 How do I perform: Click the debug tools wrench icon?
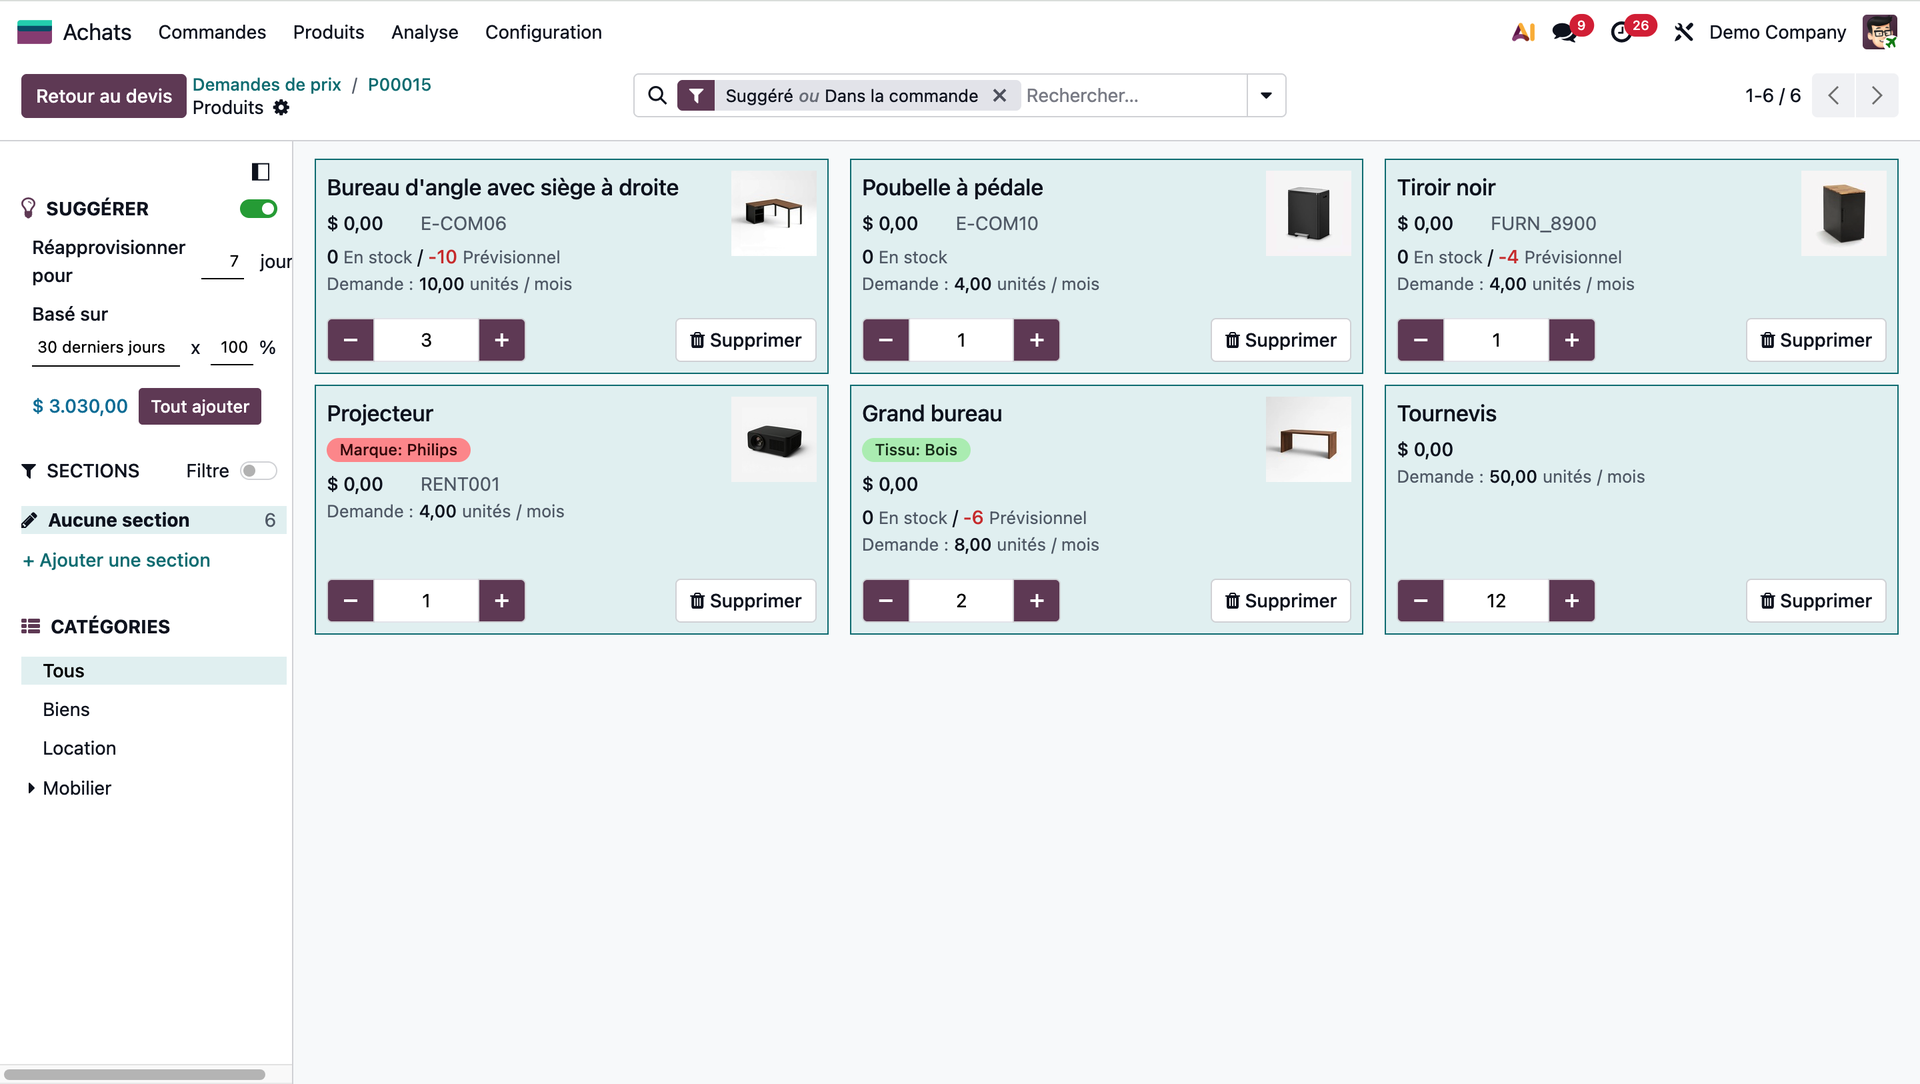[1684, 32]
